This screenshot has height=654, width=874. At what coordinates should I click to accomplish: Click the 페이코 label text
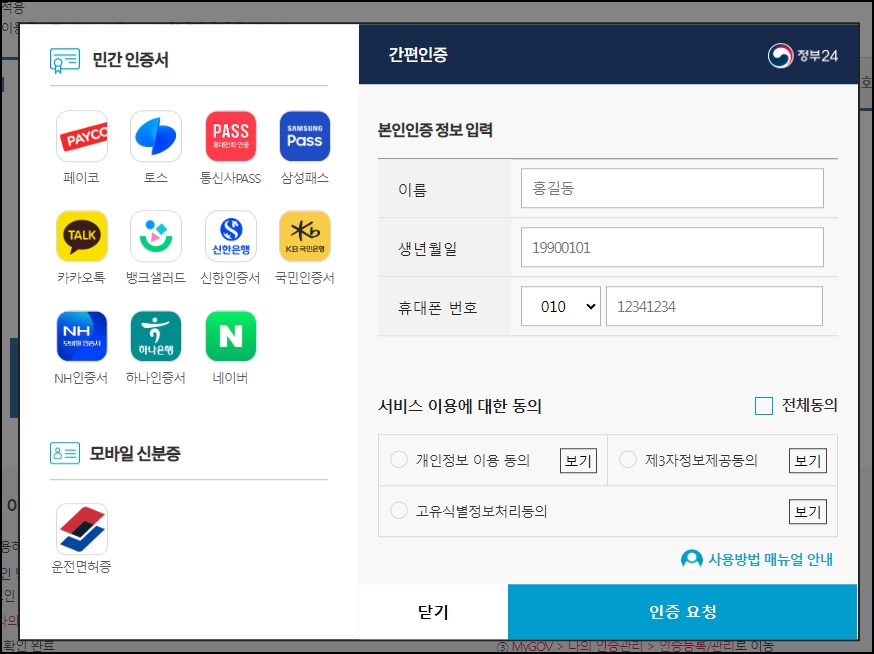pos(81,178)
